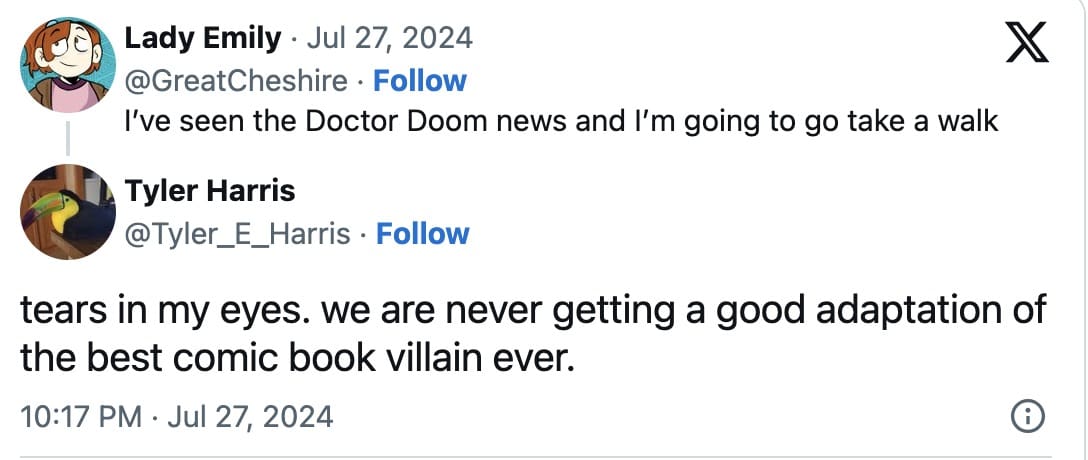The height and width of the screenshot is (460, 1088).
Task: Follow the @GreatCheshire account
Action: pyautogui.click(x=420, y=80)
